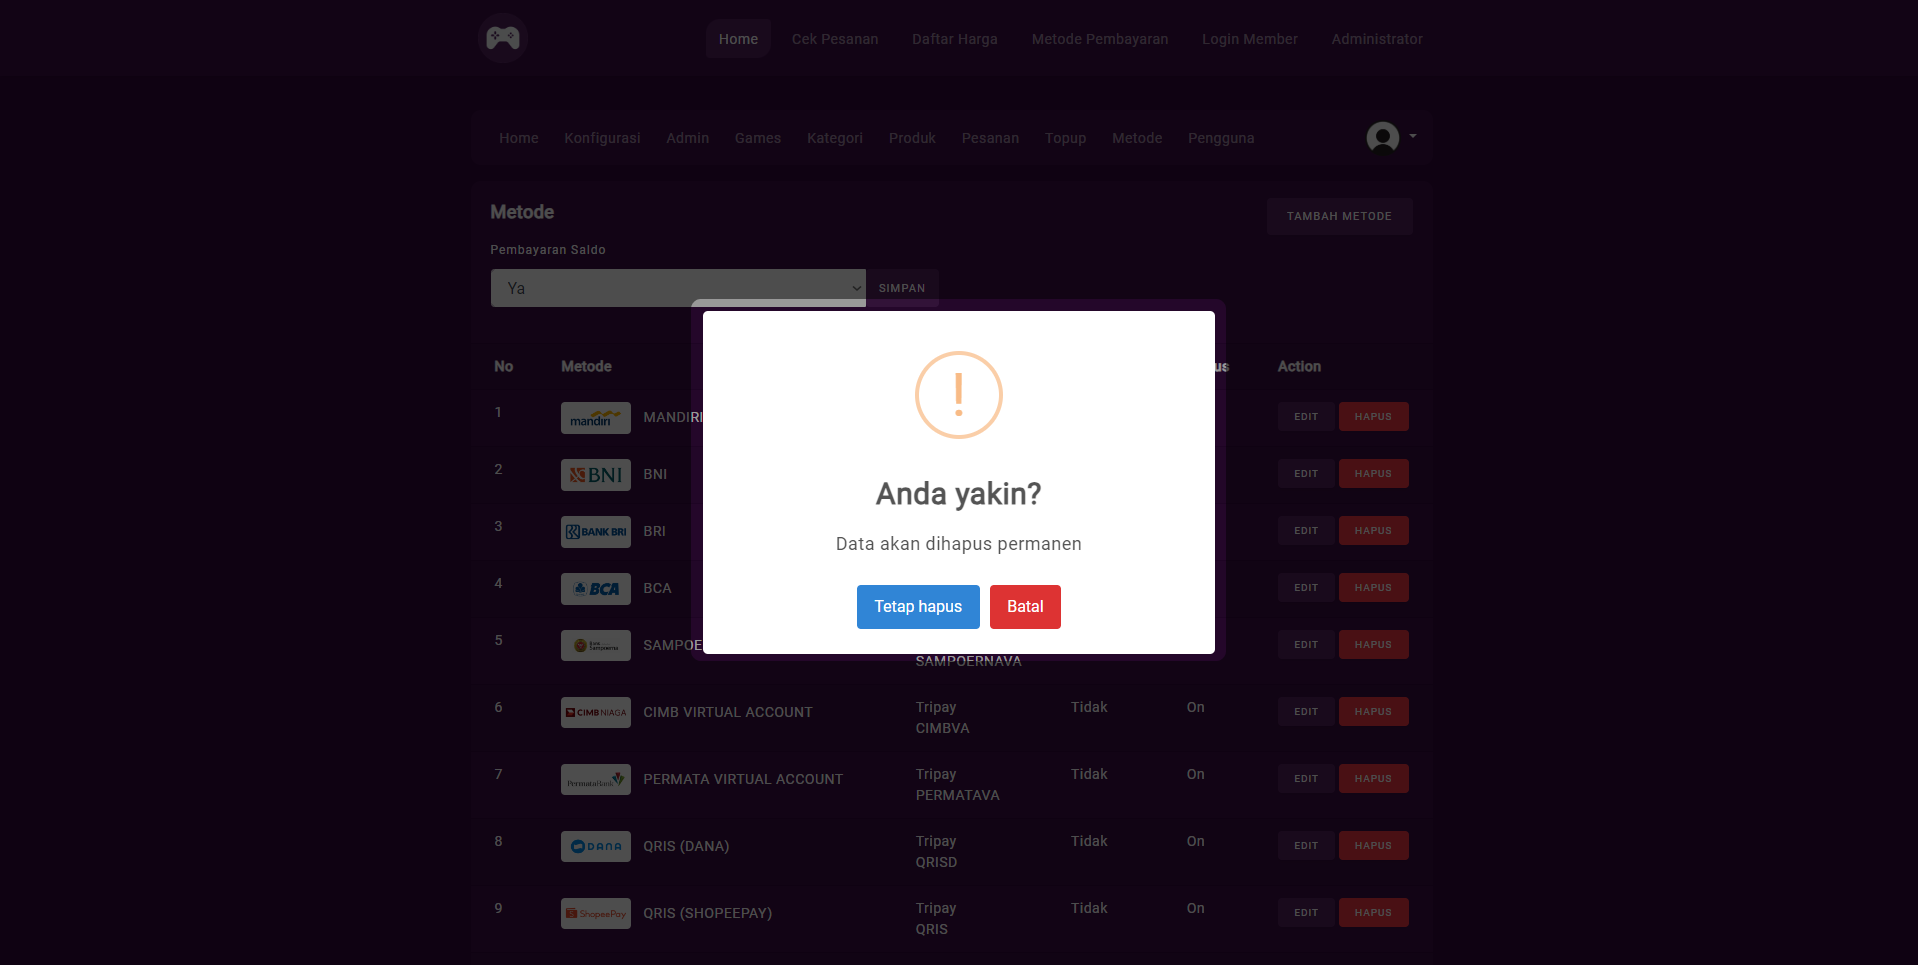Screen dimensions: 1918x965
Task: Open Login Member page
Action: pos(1250,39)
